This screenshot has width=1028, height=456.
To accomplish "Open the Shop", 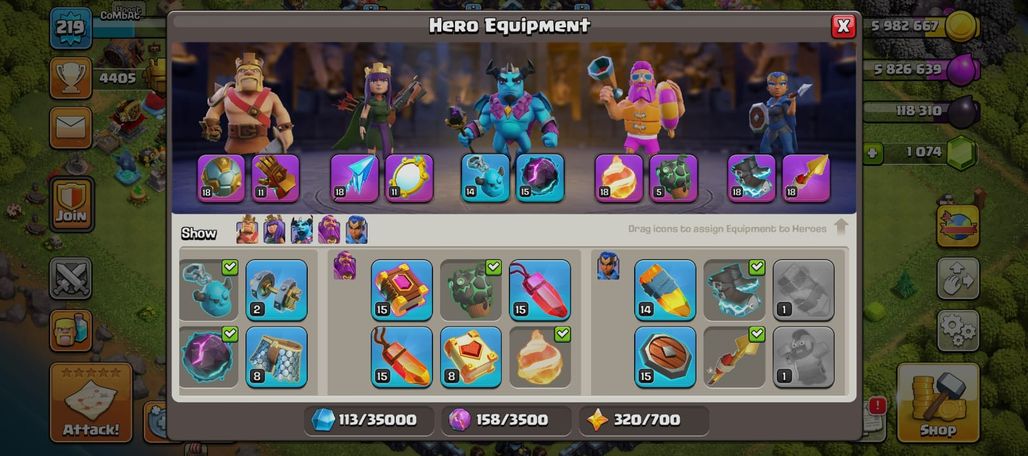I will (938, 402).
